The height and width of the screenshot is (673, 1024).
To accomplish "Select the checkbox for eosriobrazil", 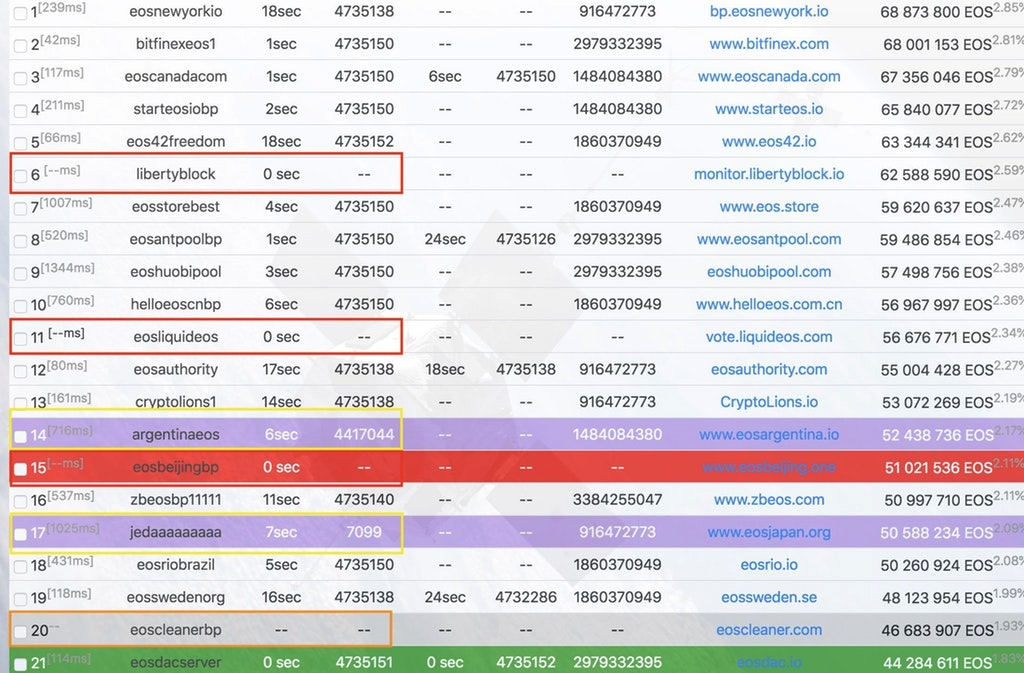I will click(x=20, y=566).
